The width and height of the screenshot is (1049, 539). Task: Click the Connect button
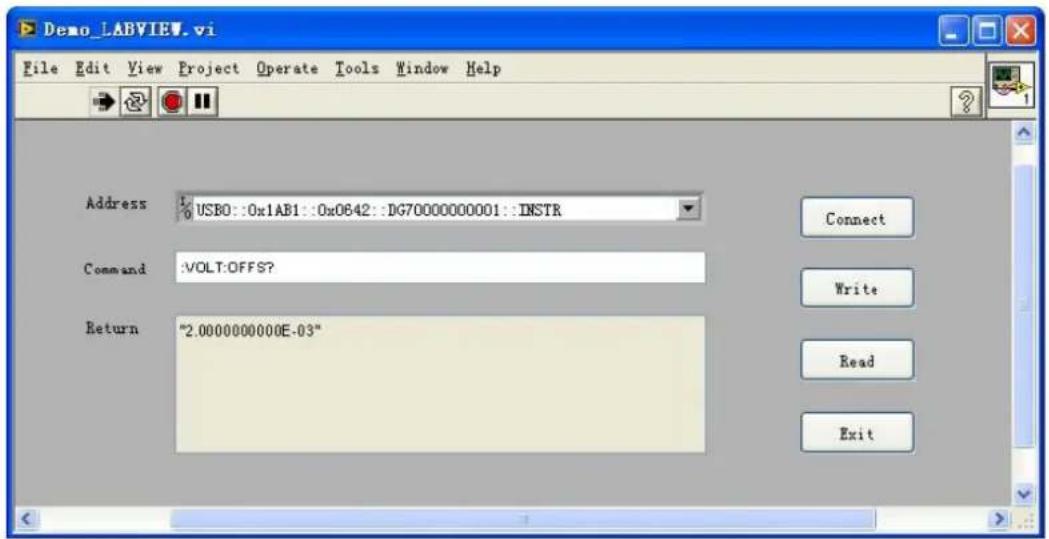(857, 218)
